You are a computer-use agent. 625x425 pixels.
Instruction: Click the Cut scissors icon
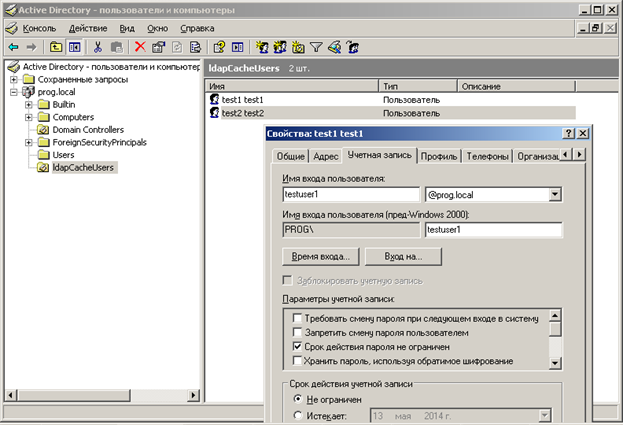[x=98, y=47]
